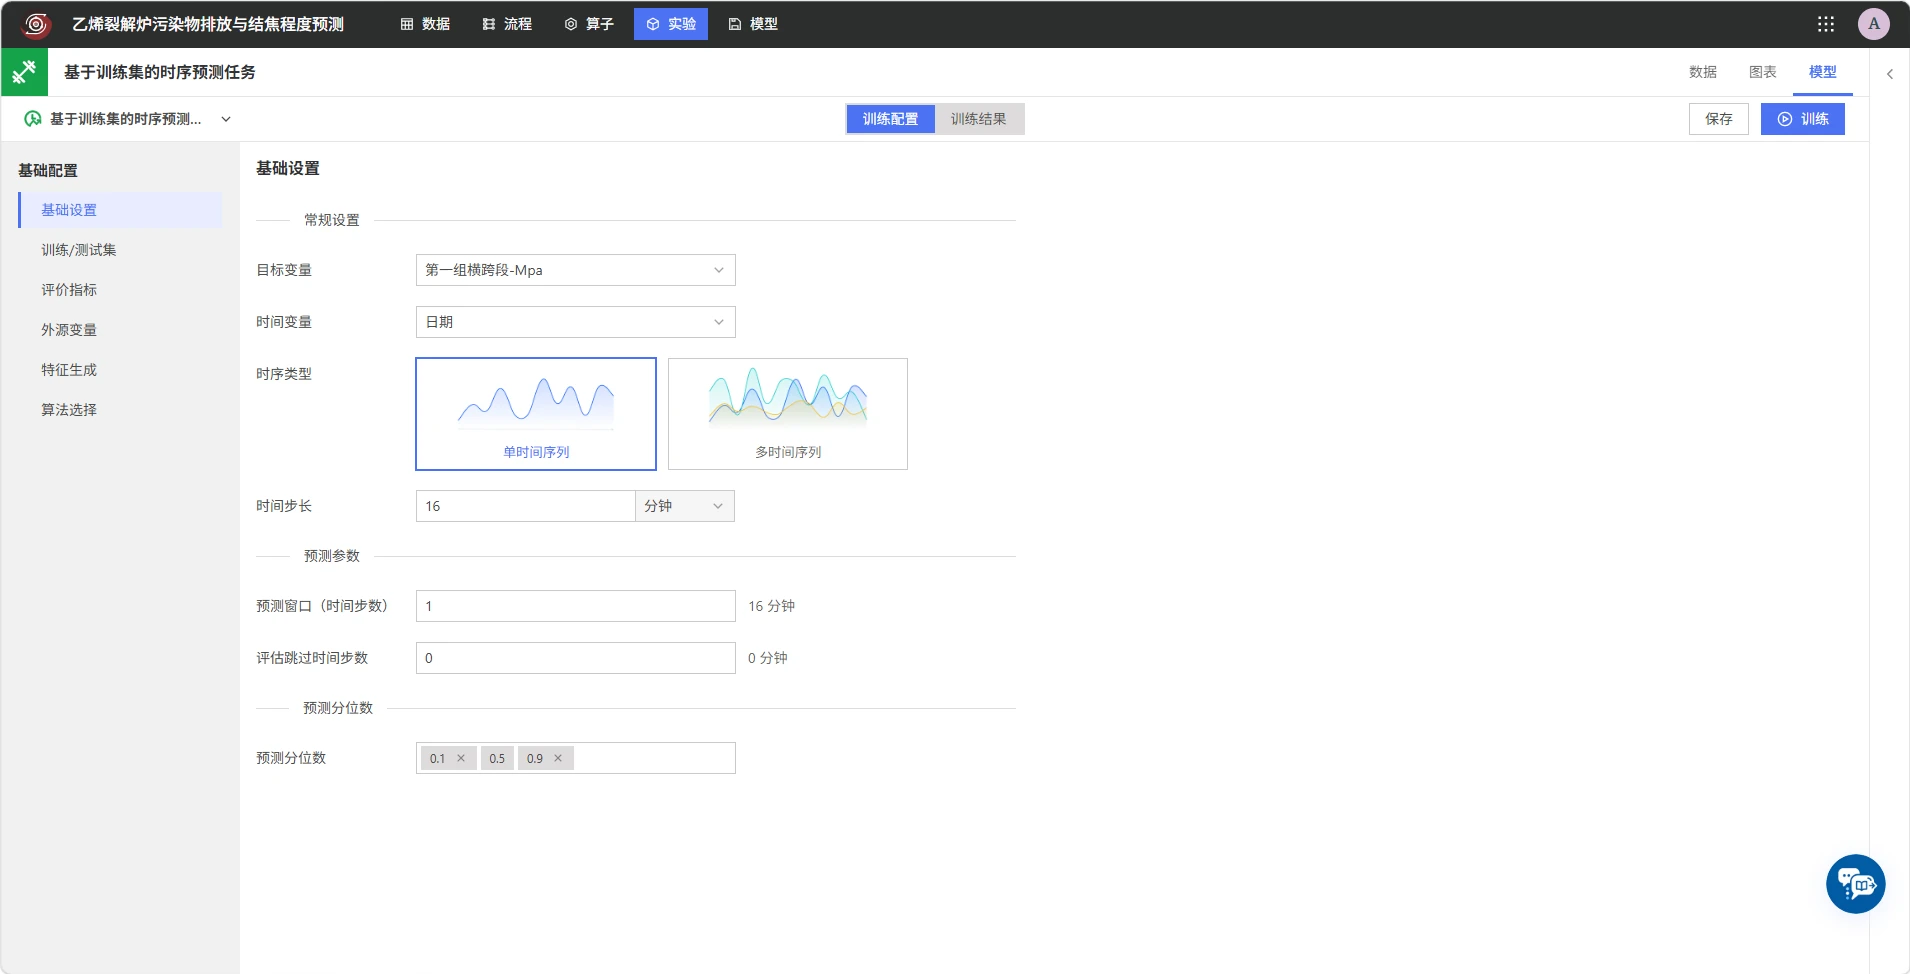Switch to the 数据 right-side tab

click(x=1703, y=72)
